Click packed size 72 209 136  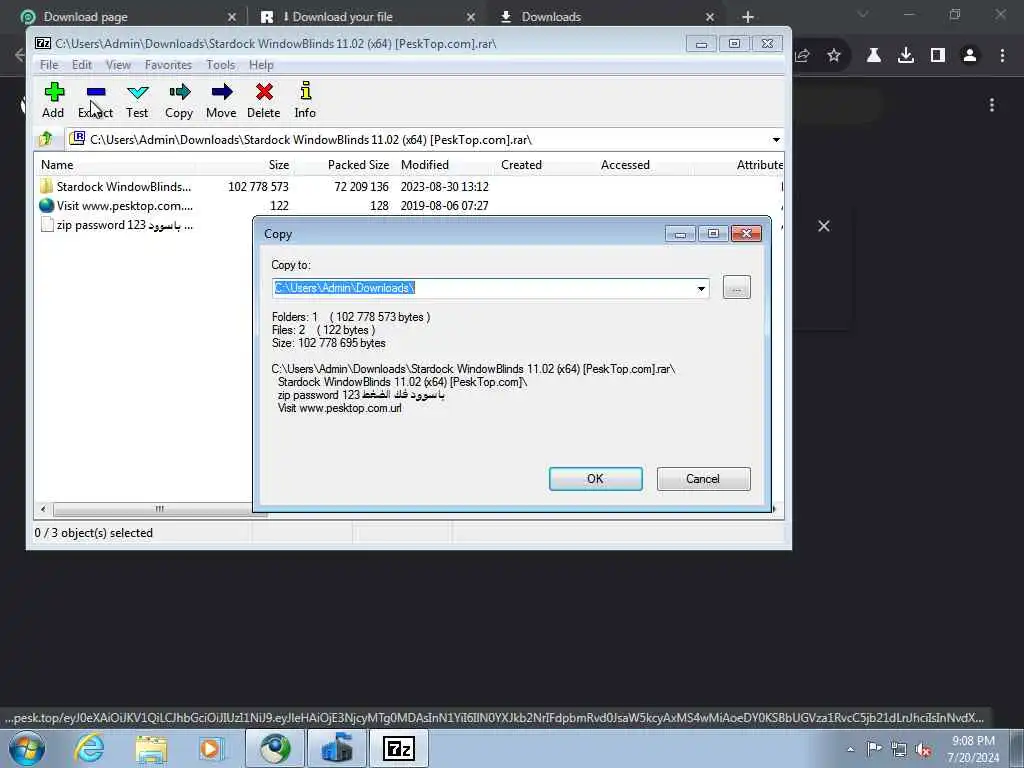361,187
